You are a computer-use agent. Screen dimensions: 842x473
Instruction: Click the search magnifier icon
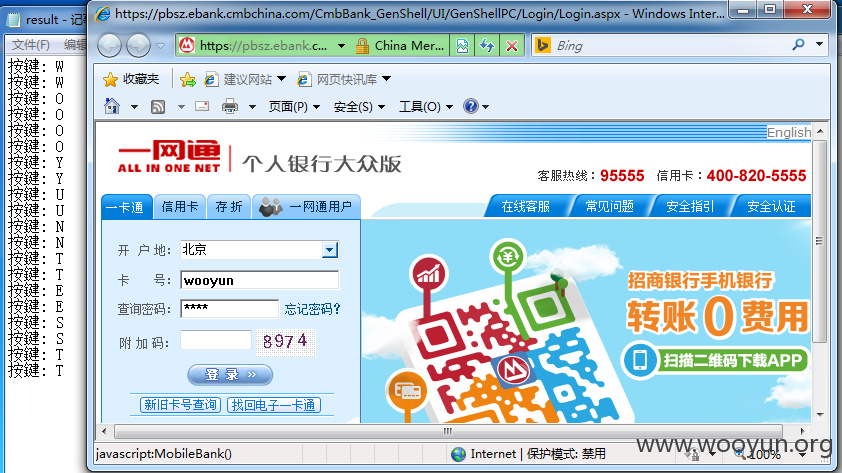799,45
